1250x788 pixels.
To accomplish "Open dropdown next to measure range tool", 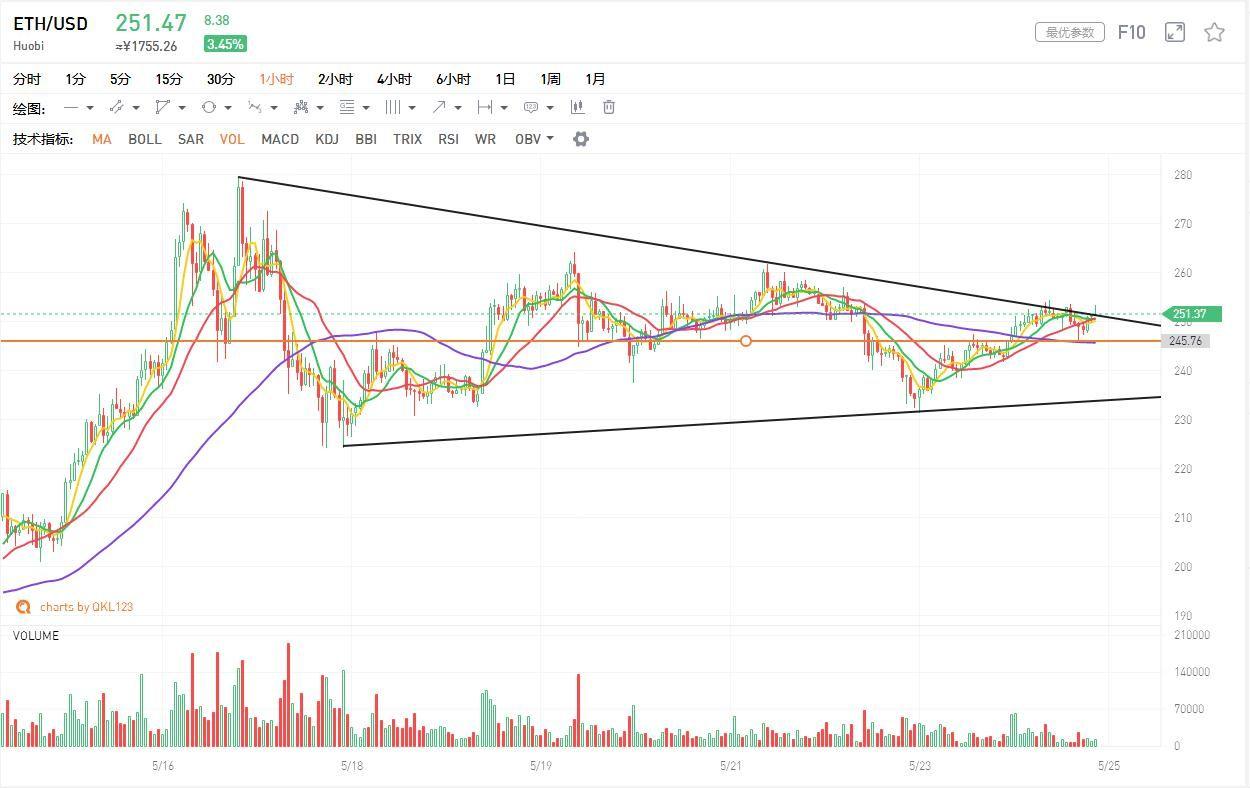I will tap(504, 108).
